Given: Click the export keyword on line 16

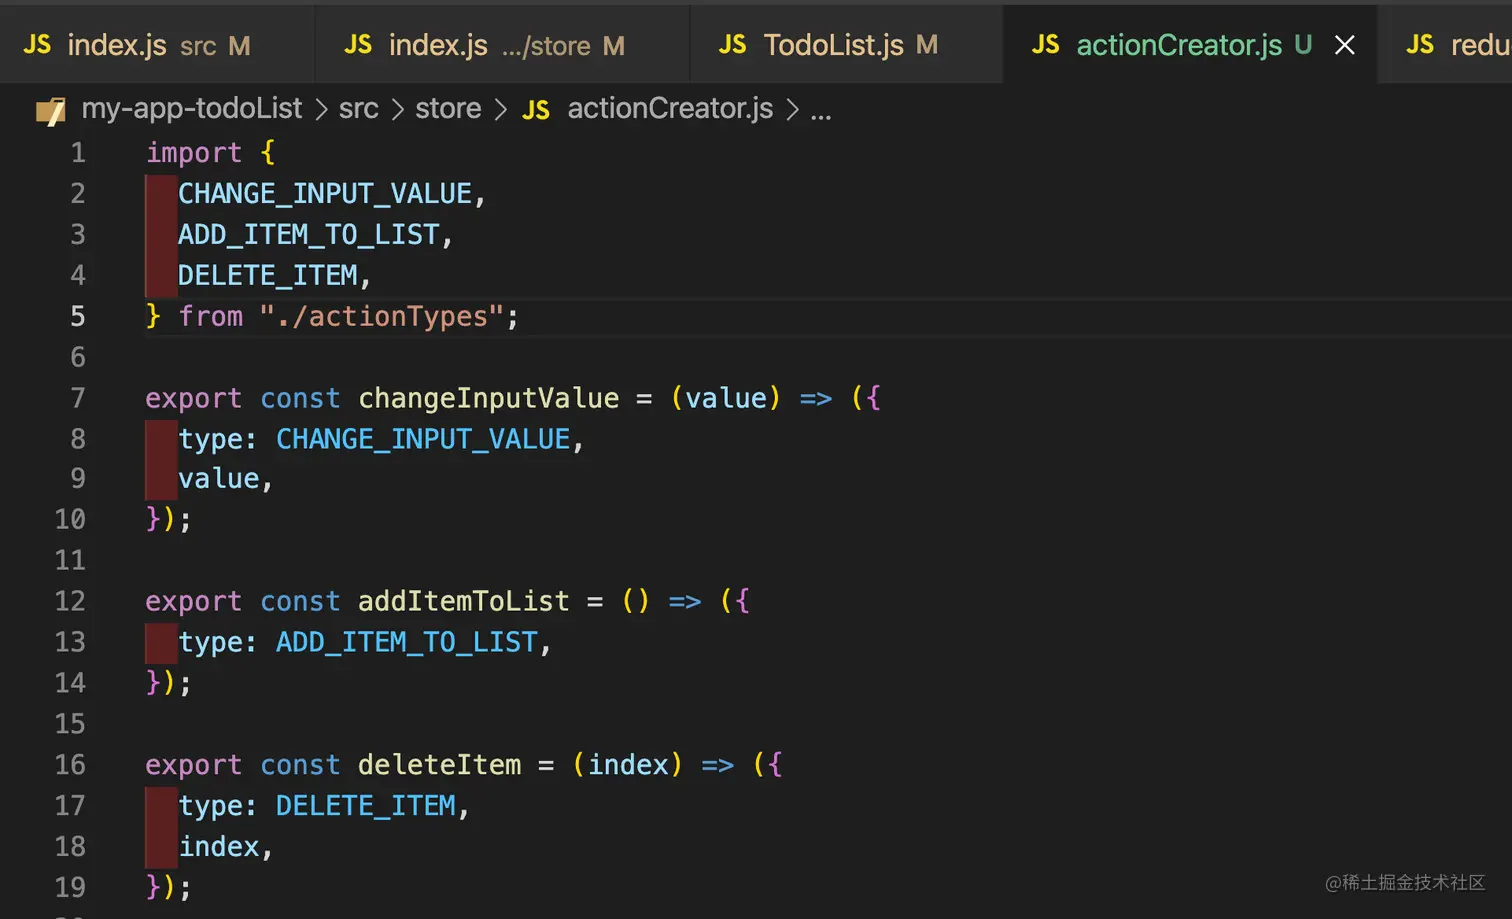Looking at the screenshot, I should click(194, 765).
